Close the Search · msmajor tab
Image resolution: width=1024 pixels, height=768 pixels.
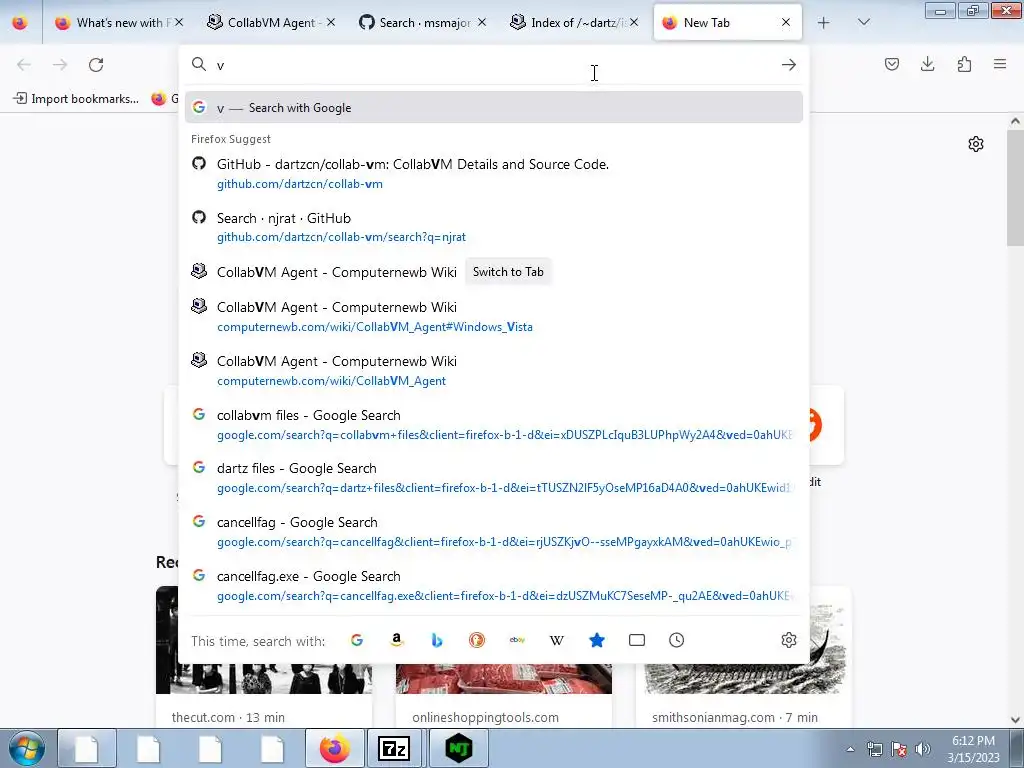tap(482, 23)
